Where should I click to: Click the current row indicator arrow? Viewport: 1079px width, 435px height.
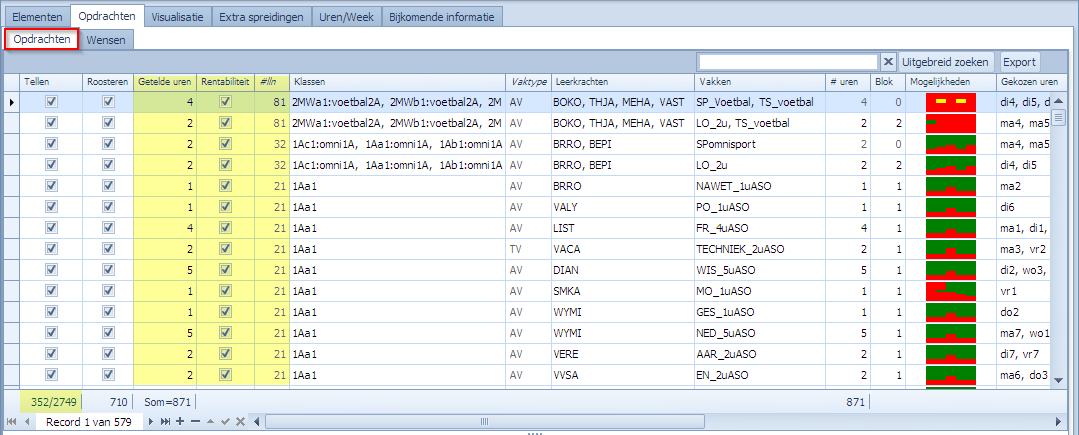(x=10, y=102)
